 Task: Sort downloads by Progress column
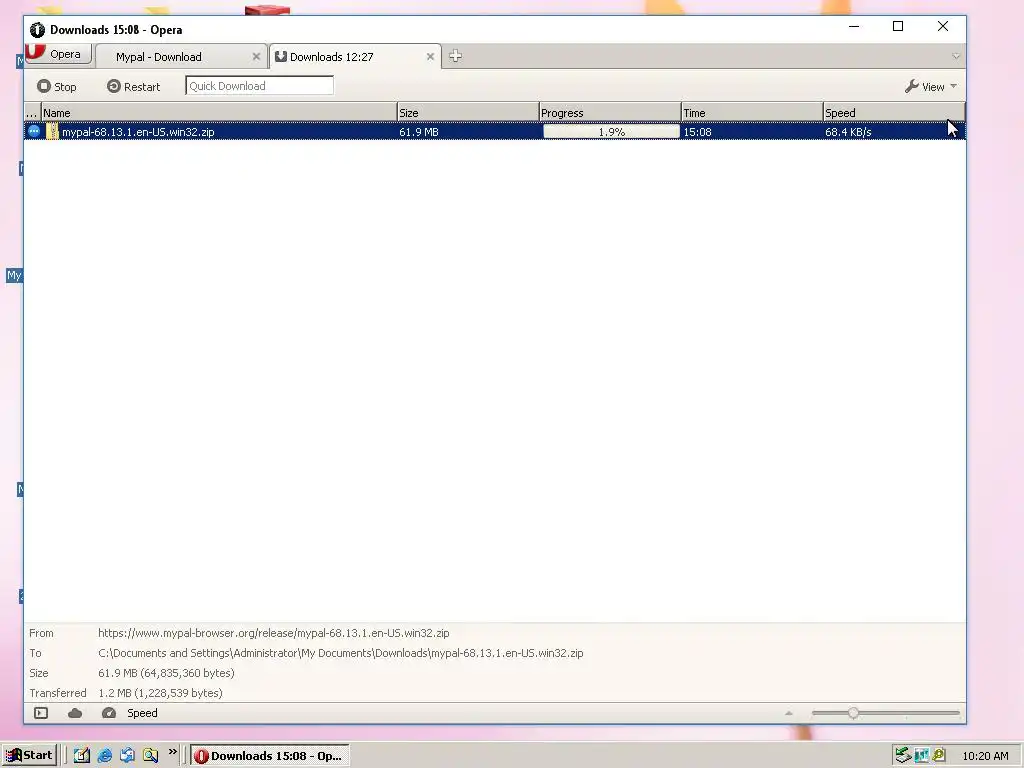[x=610, y=112]
